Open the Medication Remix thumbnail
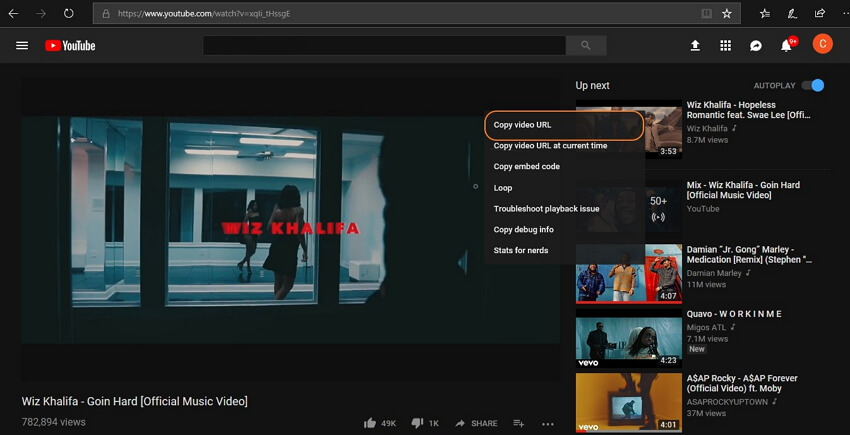 tap(629, 273)
